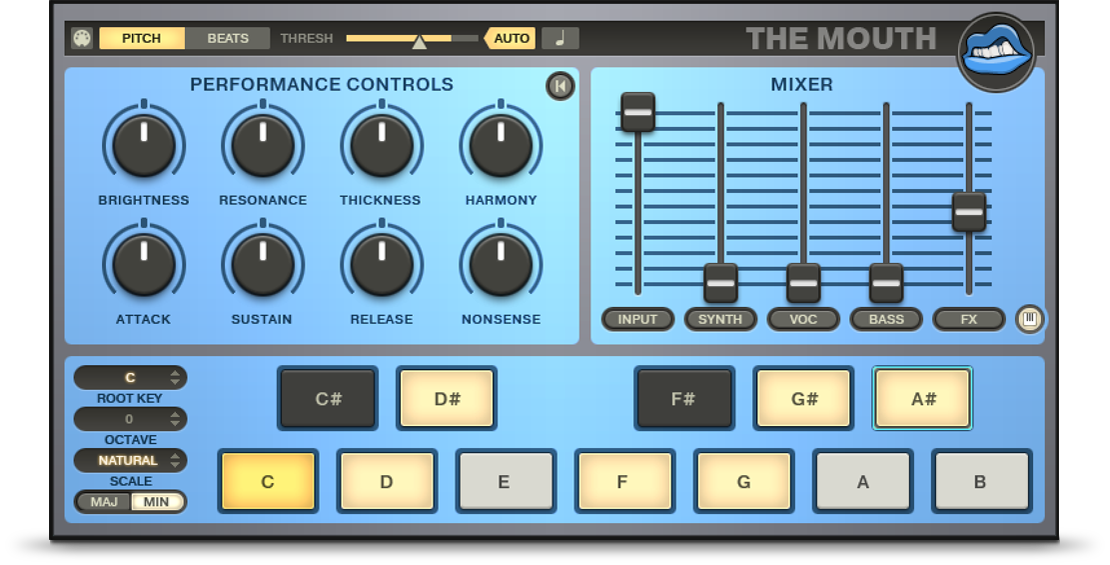Click the Harmony knob
The image size is (1110, 565).
[x=501, y=146]
